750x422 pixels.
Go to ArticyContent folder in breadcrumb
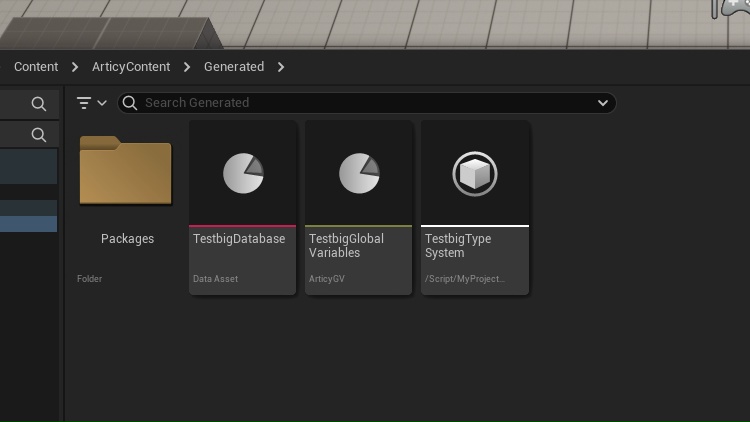click(131, 67)
